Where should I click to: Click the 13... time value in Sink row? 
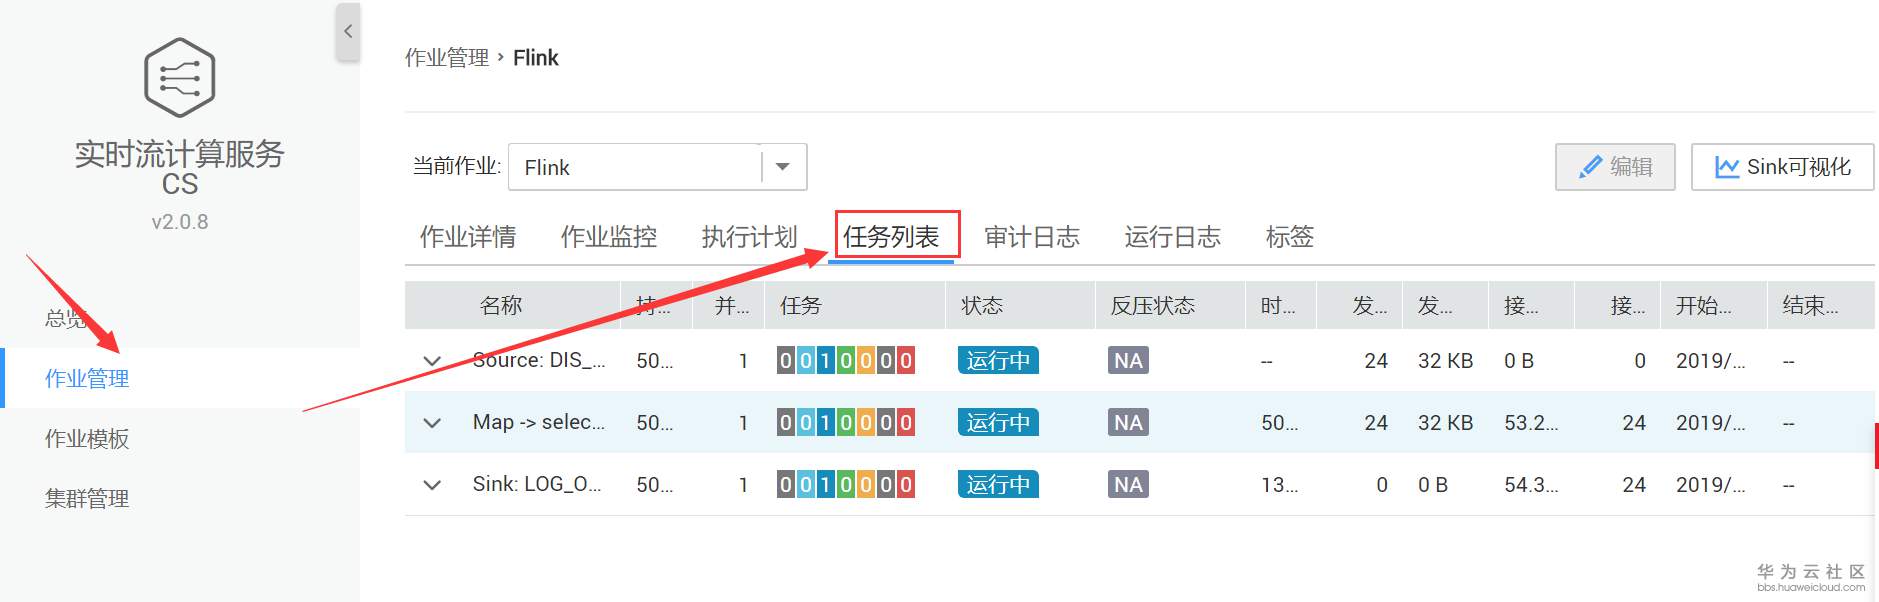1280,485
